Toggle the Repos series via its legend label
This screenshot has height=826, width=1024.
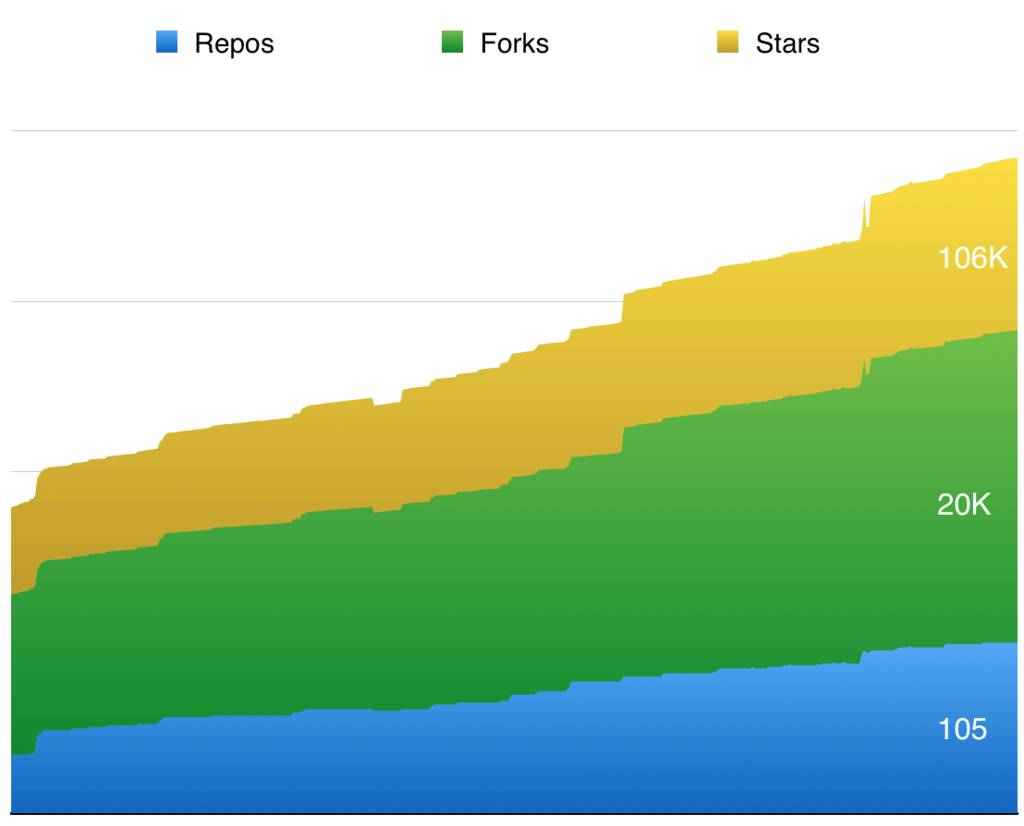pyautogui.click(x=234, y=44)
